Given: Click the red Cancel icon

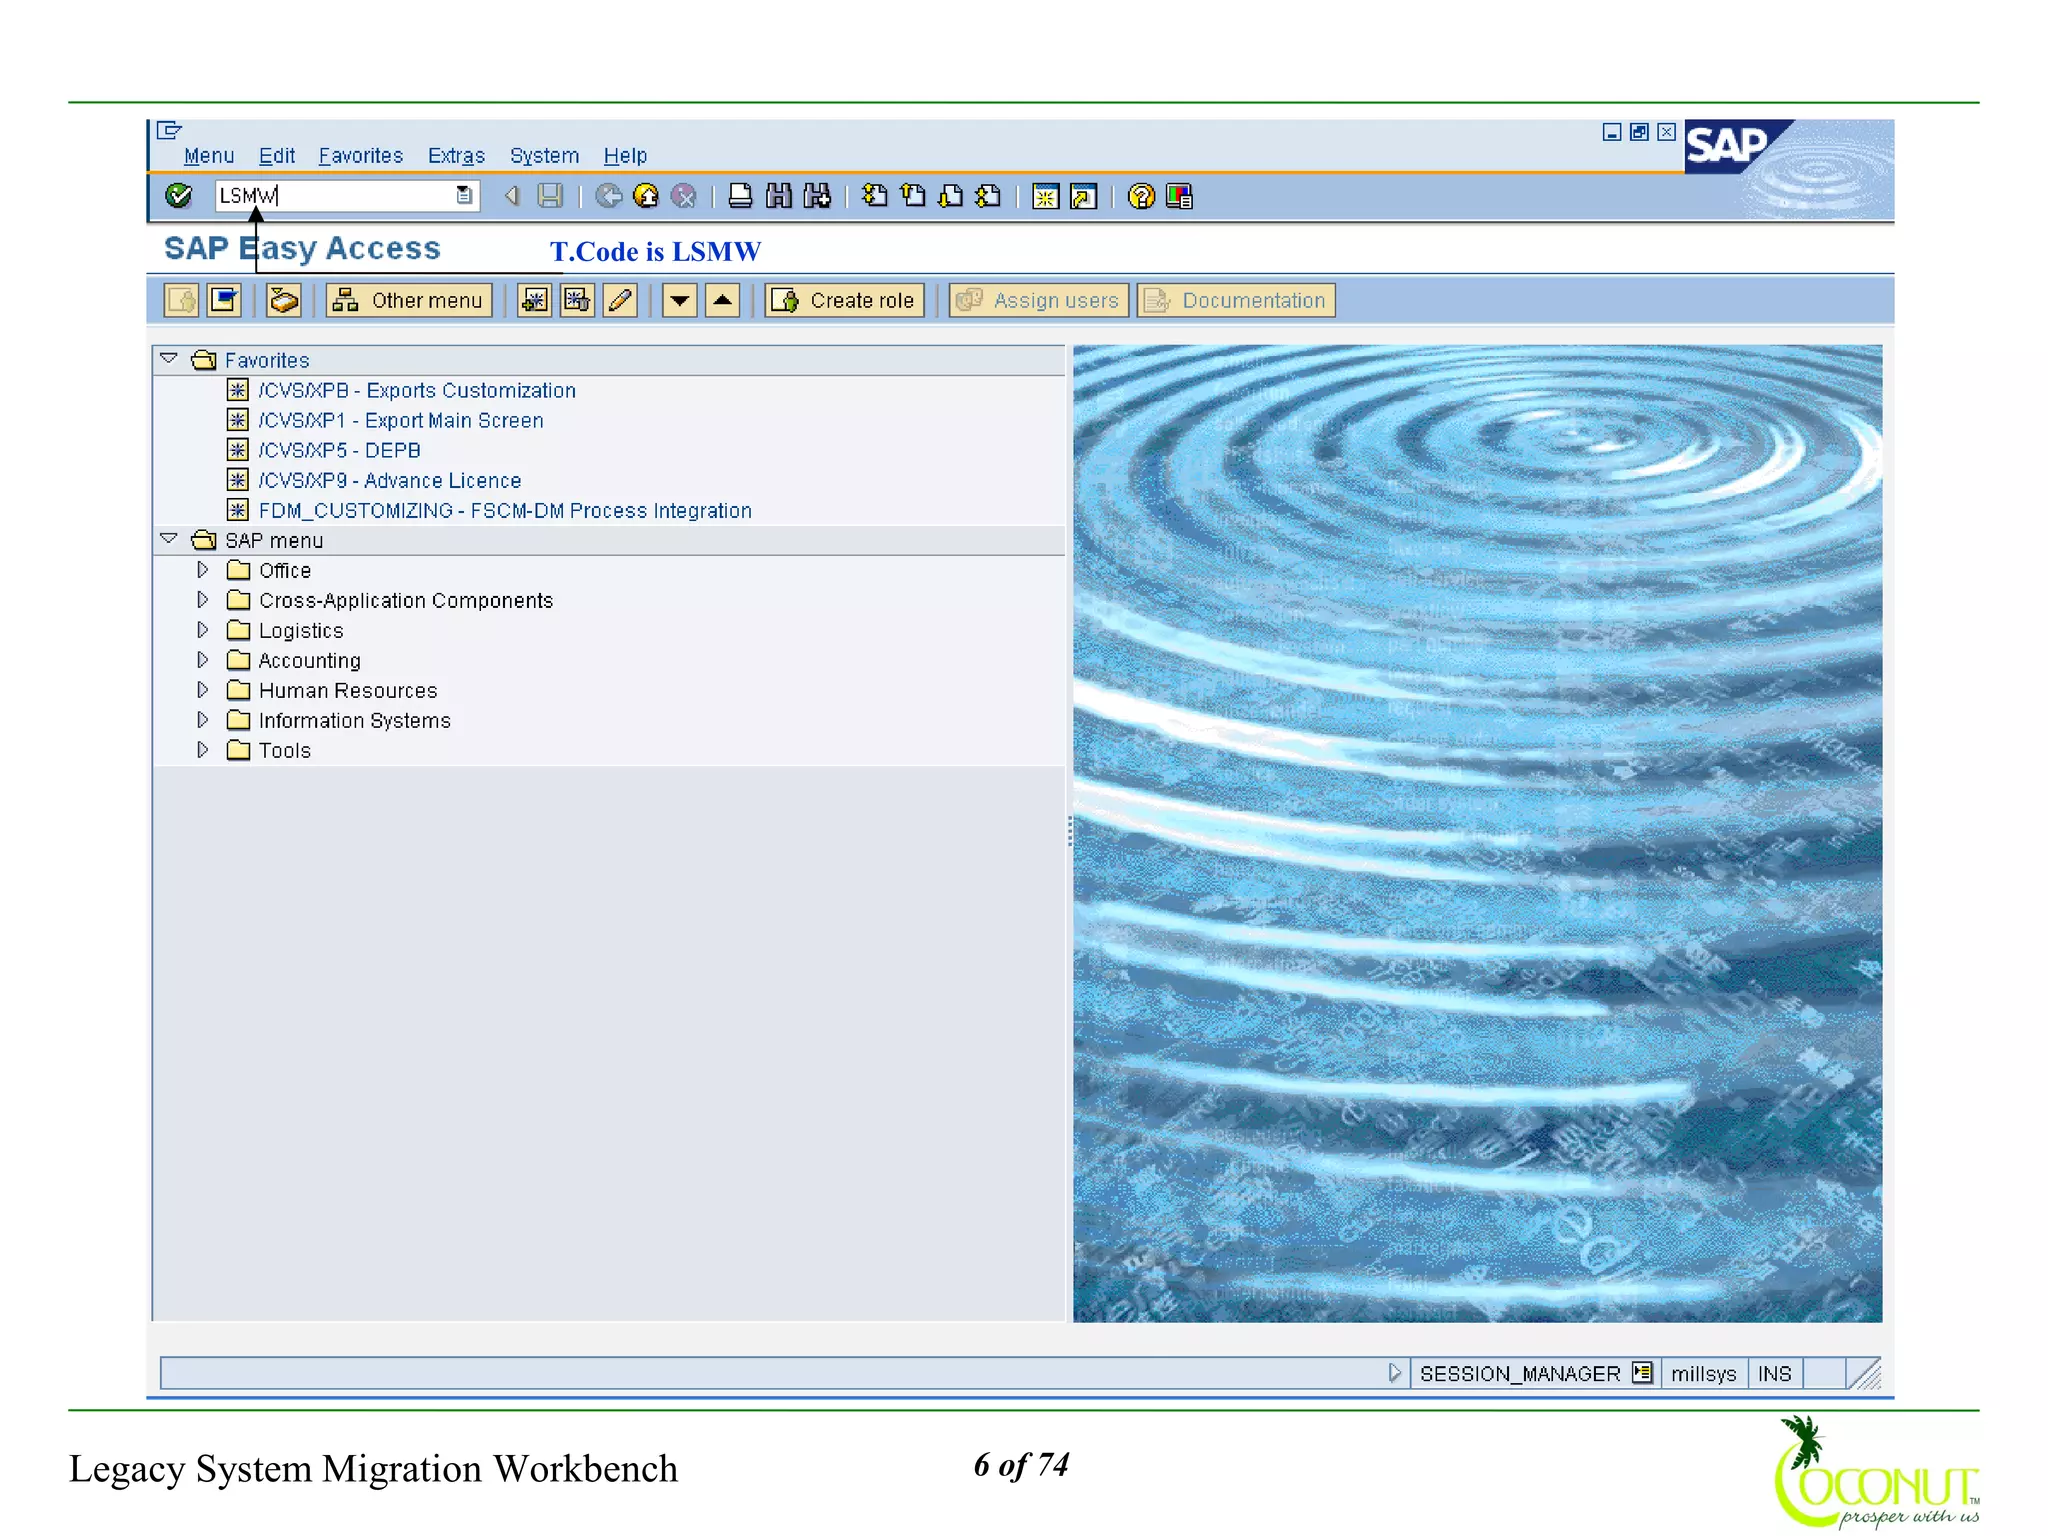Looking at the screenshot, I should [684, 196].
